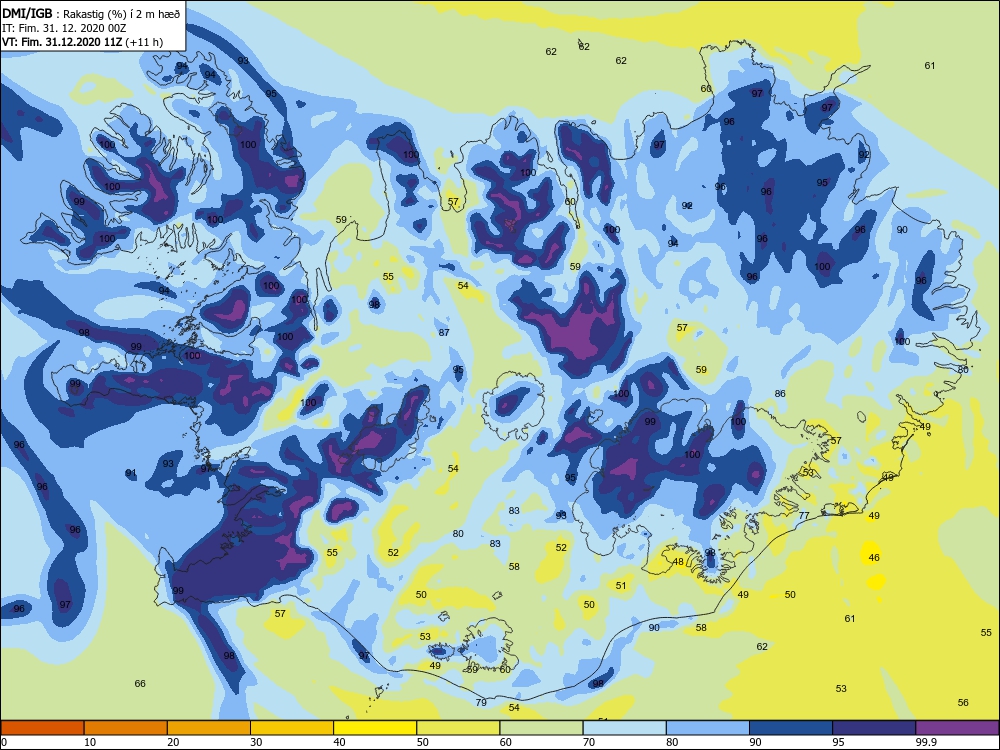Click the title line 'DMI/IGB : Rakastig (%) í 2 m hæð'
Viewport: 1000px width, 750px height.
pos(91,14)
